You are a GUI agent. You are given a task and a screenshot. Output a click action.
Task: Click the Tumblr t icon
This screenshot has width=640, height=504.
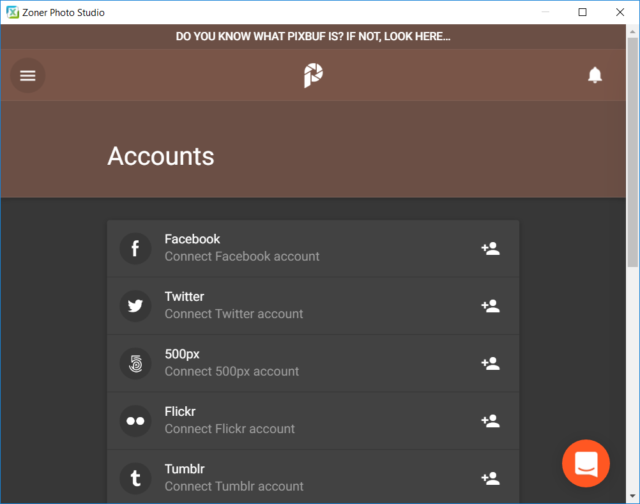click(136, 478)
